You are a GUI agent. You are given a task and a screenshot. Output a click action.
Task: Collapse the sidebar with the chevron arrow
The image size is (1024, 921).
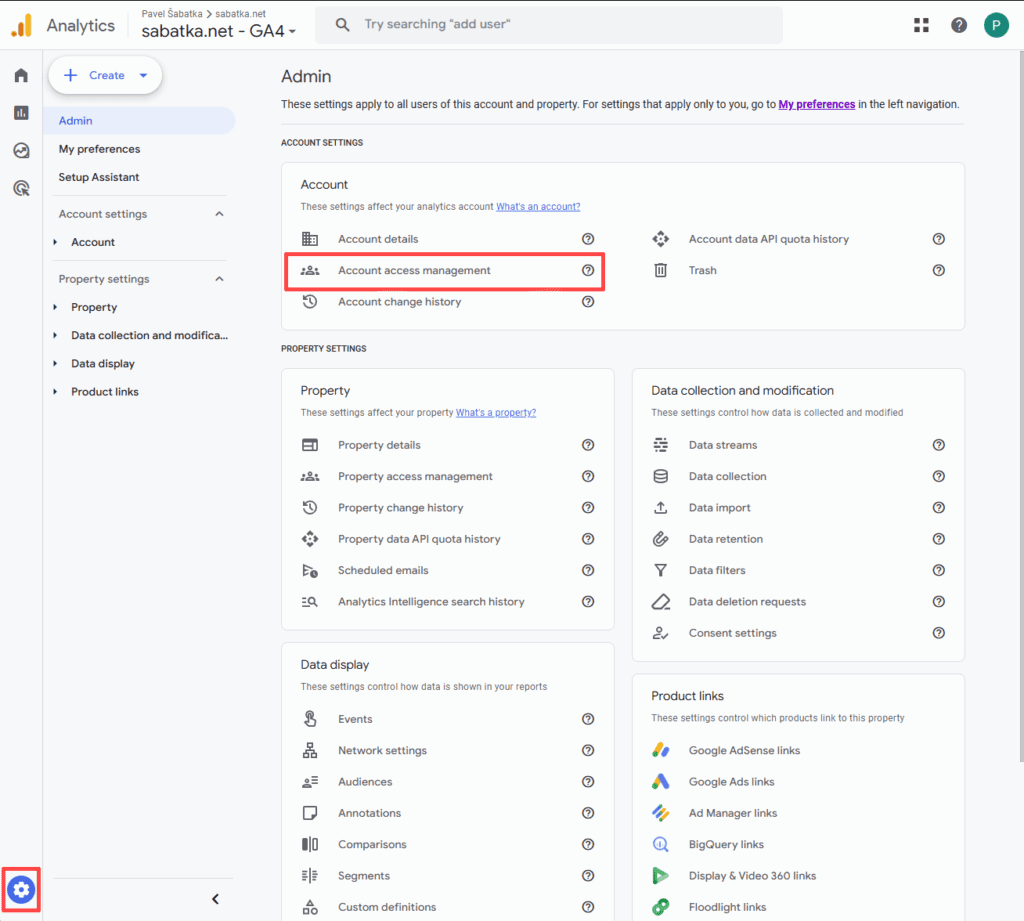tap(216, 899)
